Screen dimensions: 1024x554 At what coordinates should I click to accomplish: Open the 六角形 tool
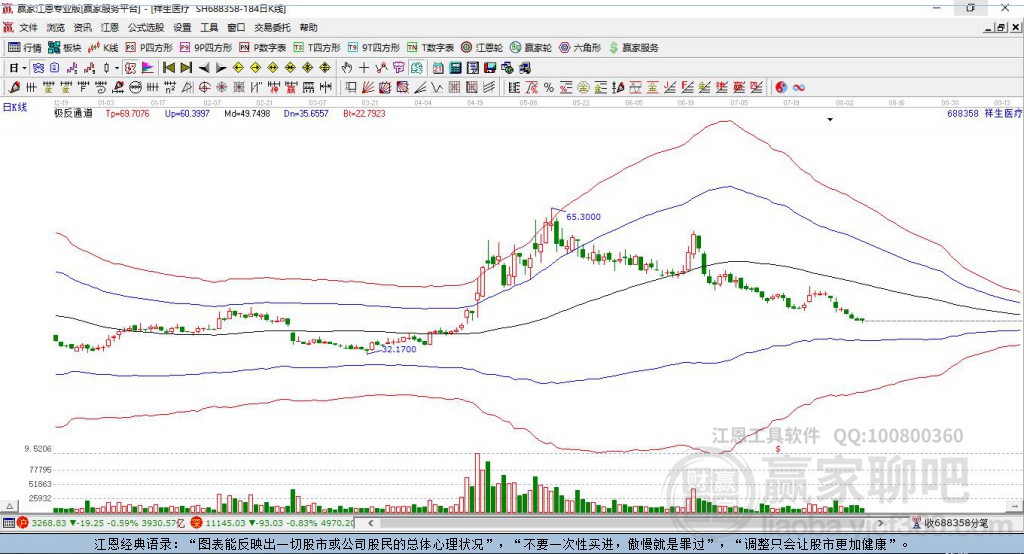[x=580, y=48]
